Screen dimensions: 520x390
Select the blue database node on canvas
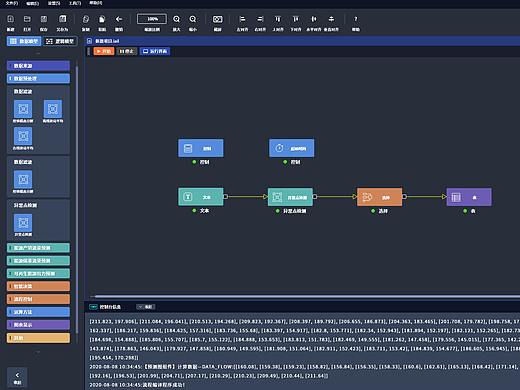pyautogui.click(x=201, y=148)
